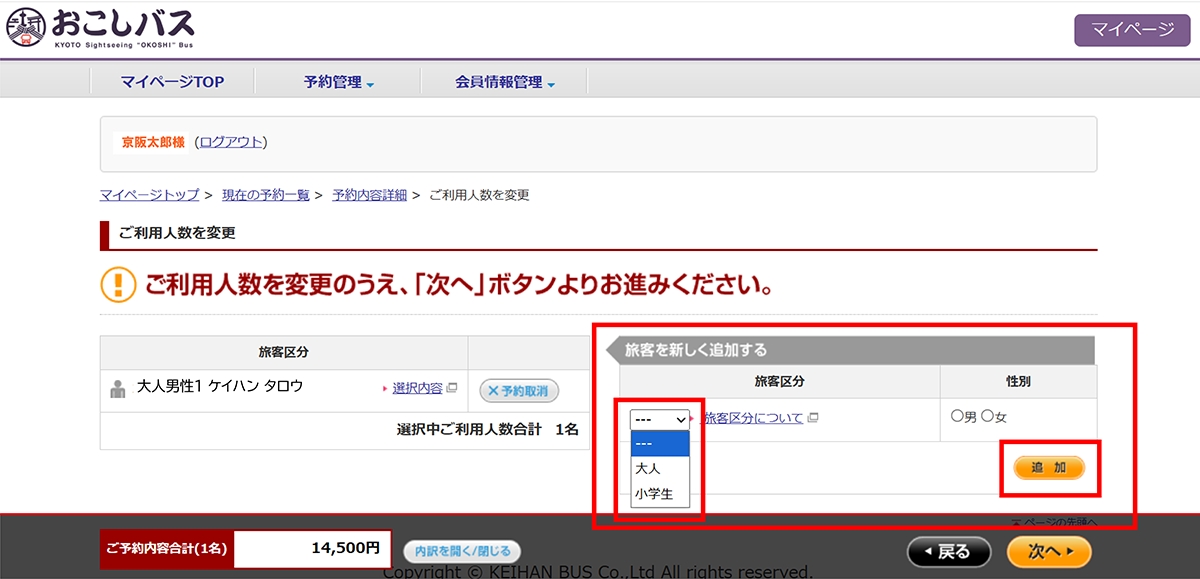Click the ログアウト link
1200x579 pixels.
[231, 142]
